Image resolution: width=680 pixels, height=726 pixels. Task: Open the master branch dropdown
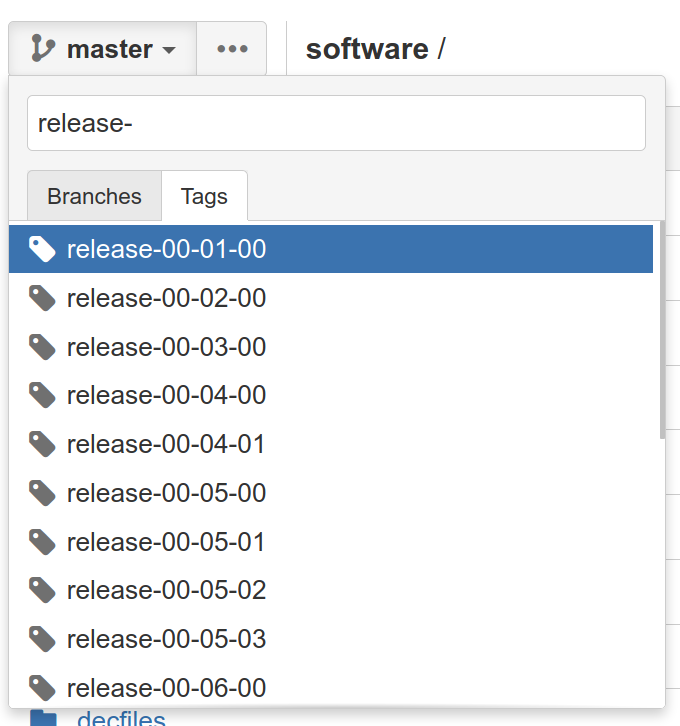pyautogui.click(x=103, y=49)
